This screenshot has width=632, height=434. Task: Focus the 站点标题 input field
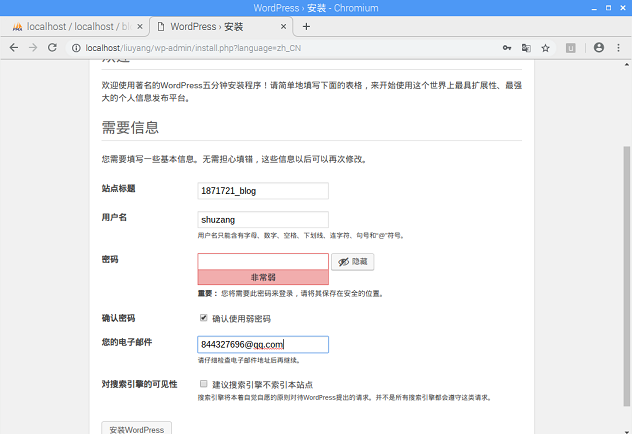tap(263, 191)
